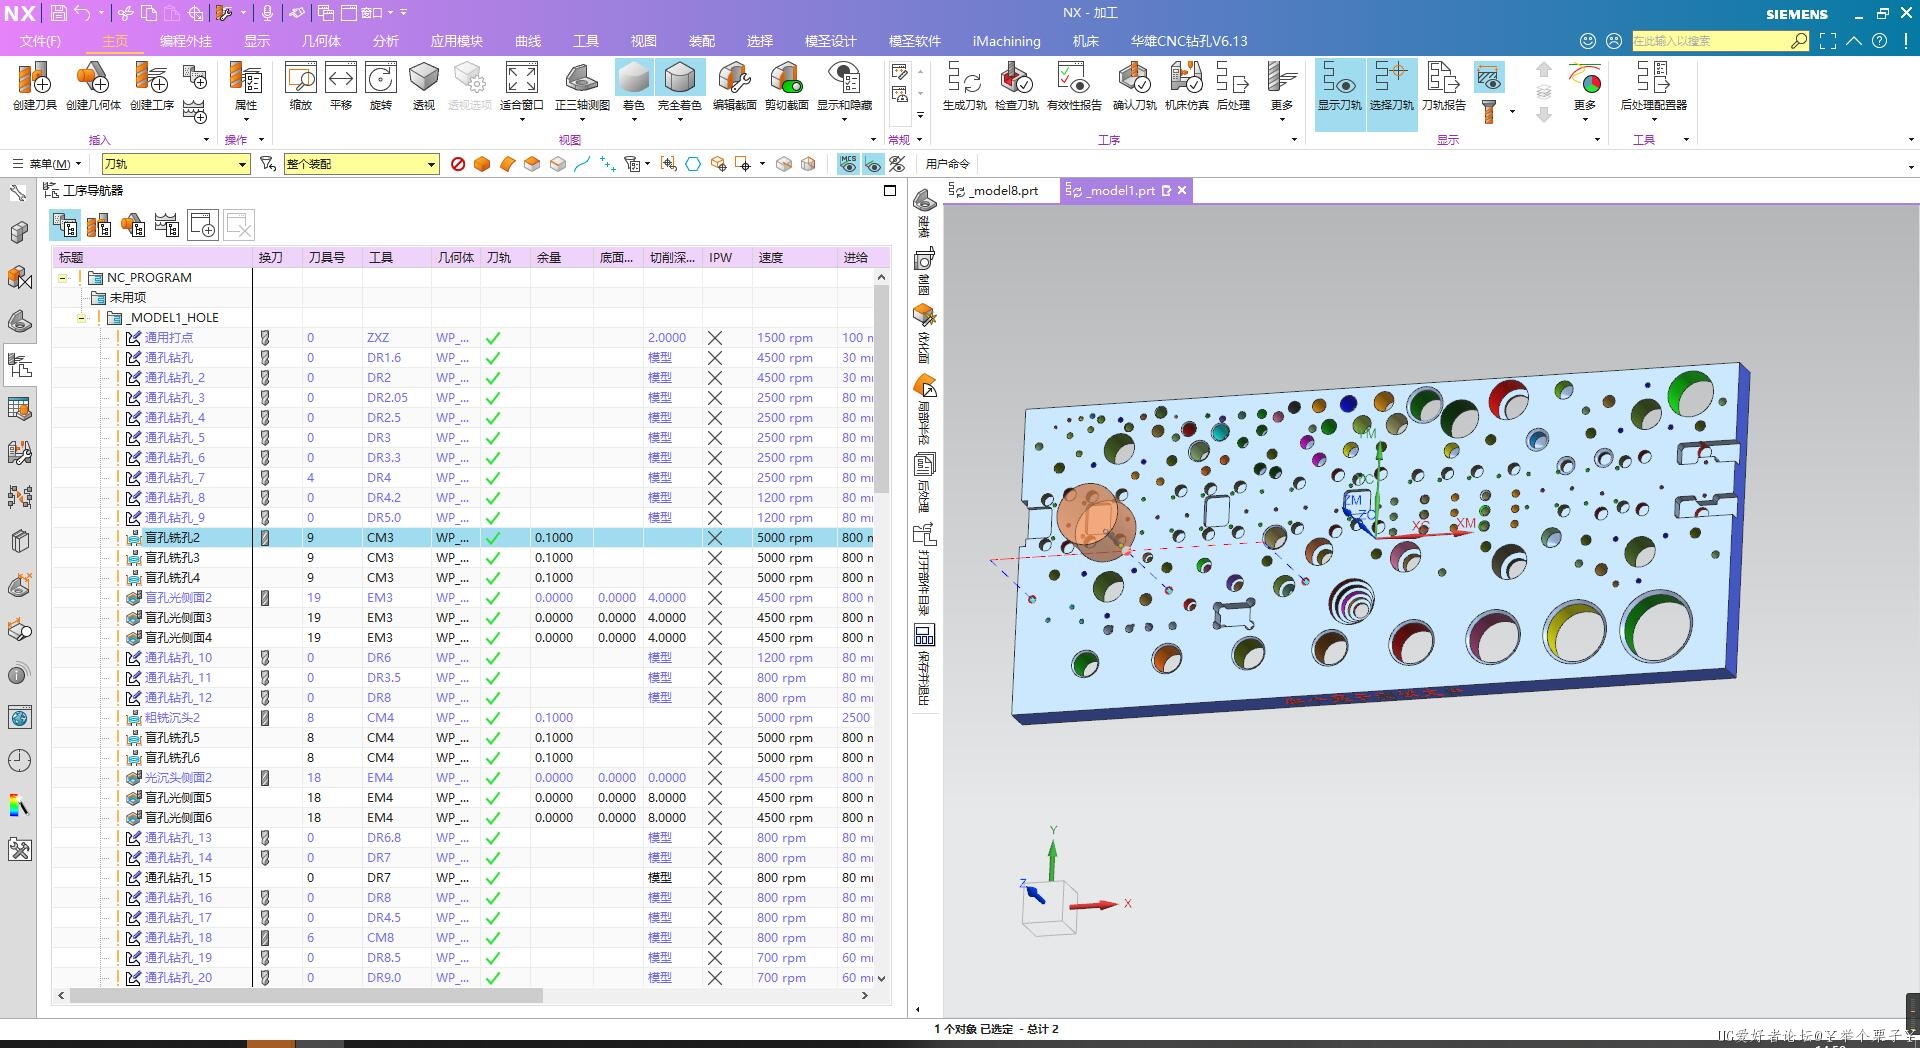Select the 盲孔光侧面5 operation
This screenshot has width=1920, height=1048.
pyautogui.click(x=178, y=798)
